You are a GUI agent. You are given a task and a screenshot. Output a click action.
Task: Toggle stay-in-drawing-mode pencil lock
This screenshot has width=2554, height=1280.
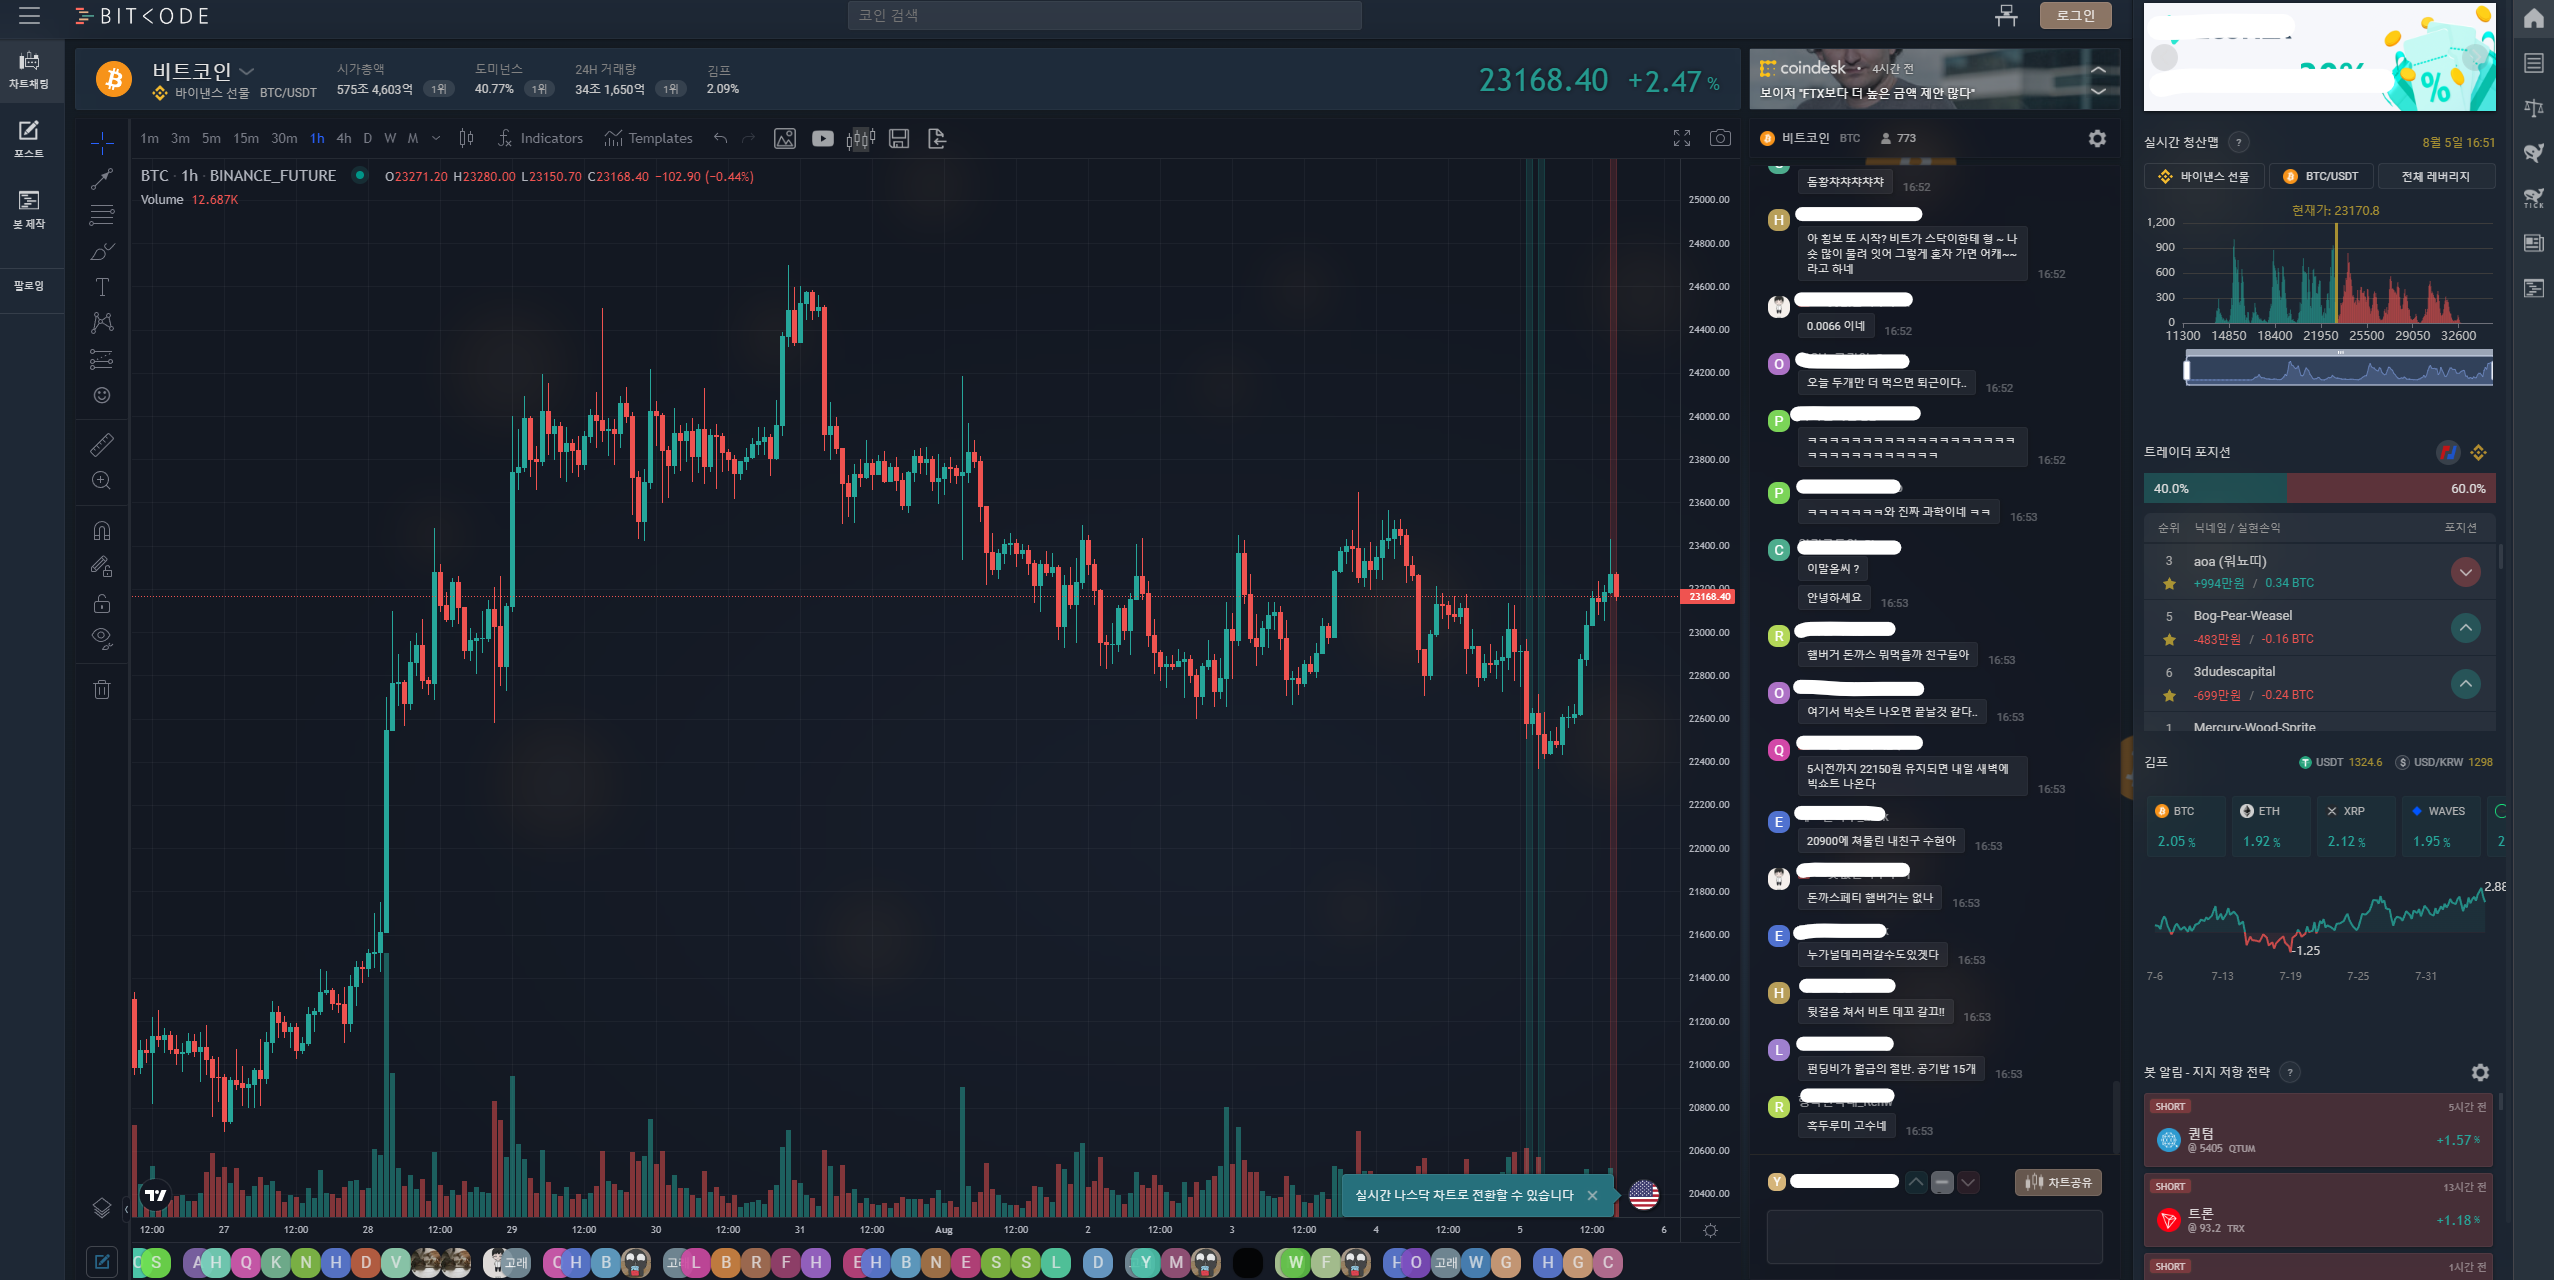[102, 566]
